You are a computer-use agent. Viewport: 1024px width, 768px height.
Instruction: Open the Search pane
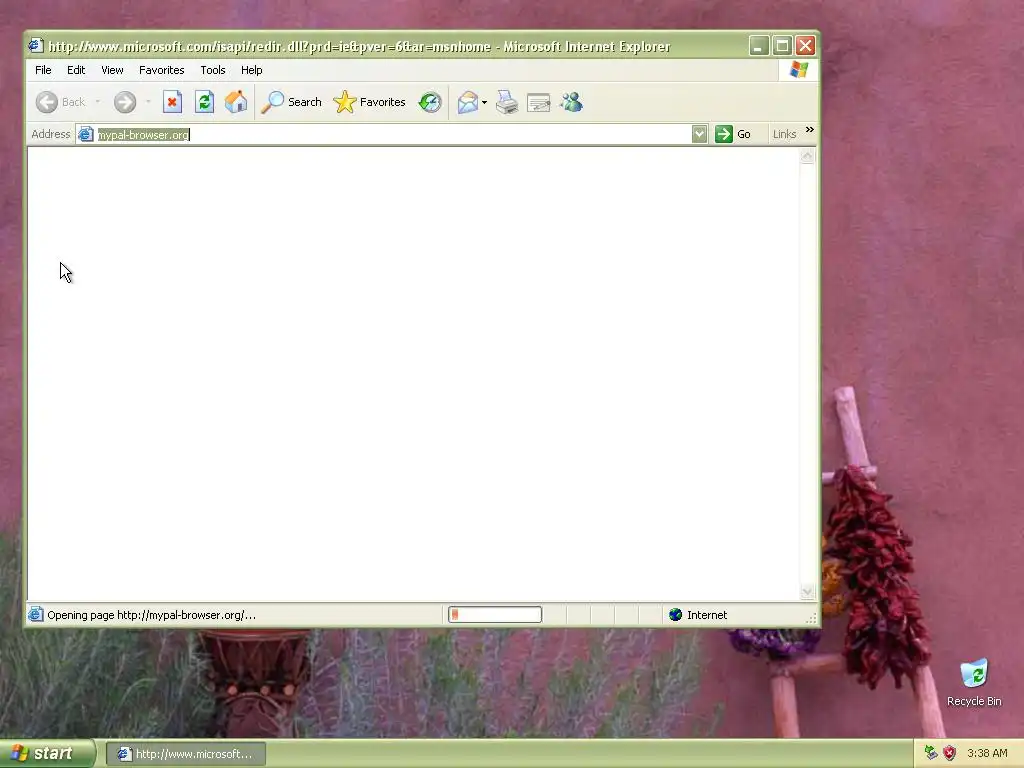tap(291, 102)
